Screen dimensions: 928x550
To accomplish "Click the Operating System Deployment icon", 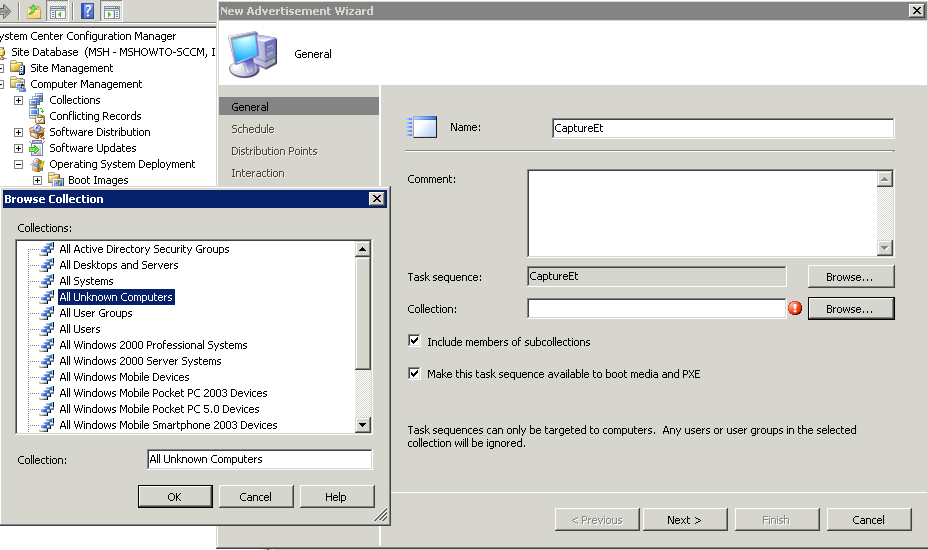I will [x=37, y=164].
